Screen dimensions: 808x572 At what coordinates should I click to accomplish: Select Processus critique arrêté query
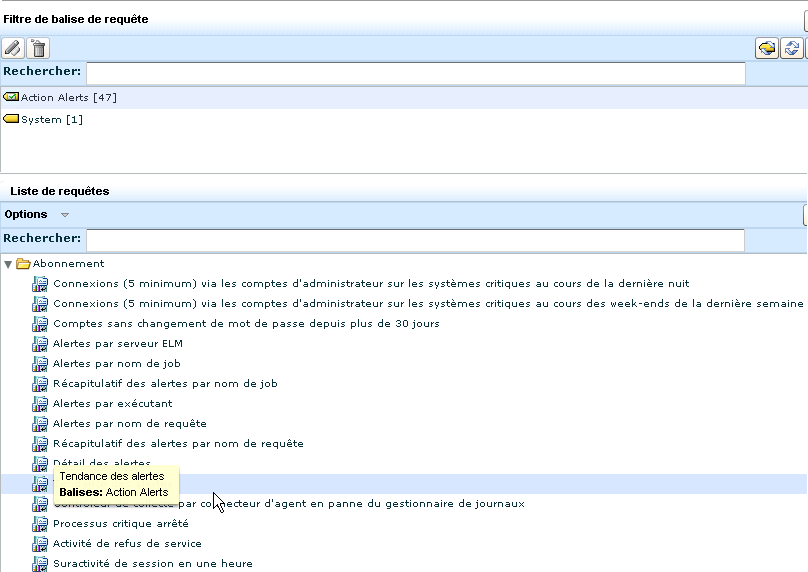coord(121,524)
